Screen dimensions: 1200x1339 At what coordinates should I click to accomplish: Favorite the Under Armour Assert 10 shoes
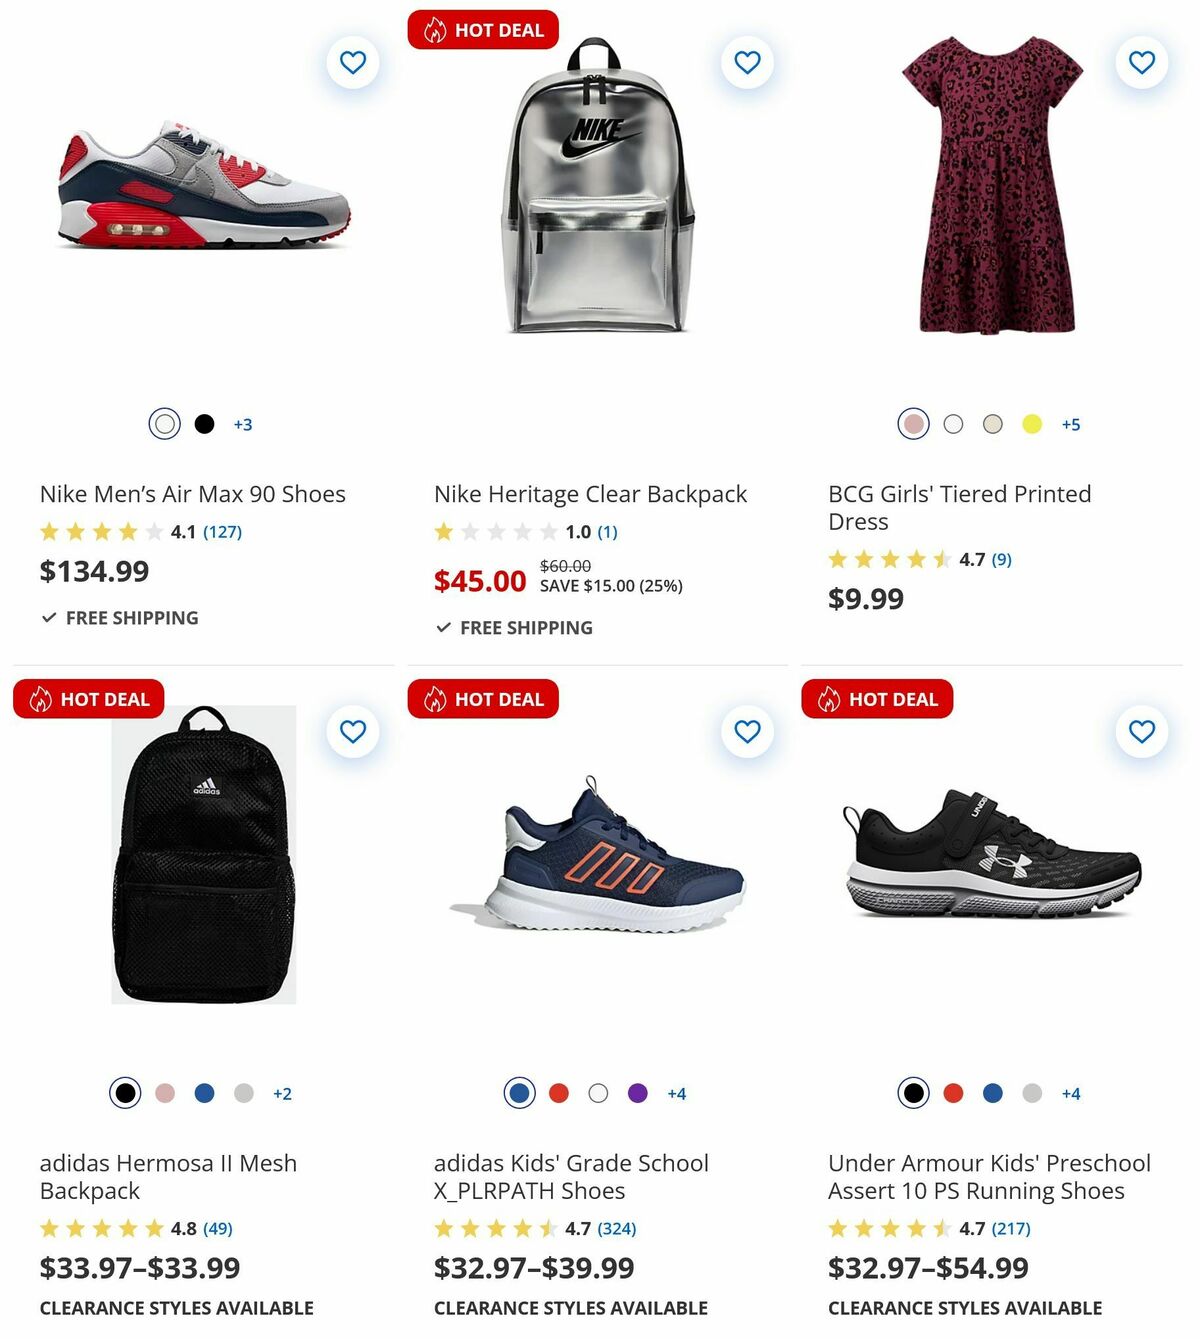pyautogui.click(x=1141, y=734)
